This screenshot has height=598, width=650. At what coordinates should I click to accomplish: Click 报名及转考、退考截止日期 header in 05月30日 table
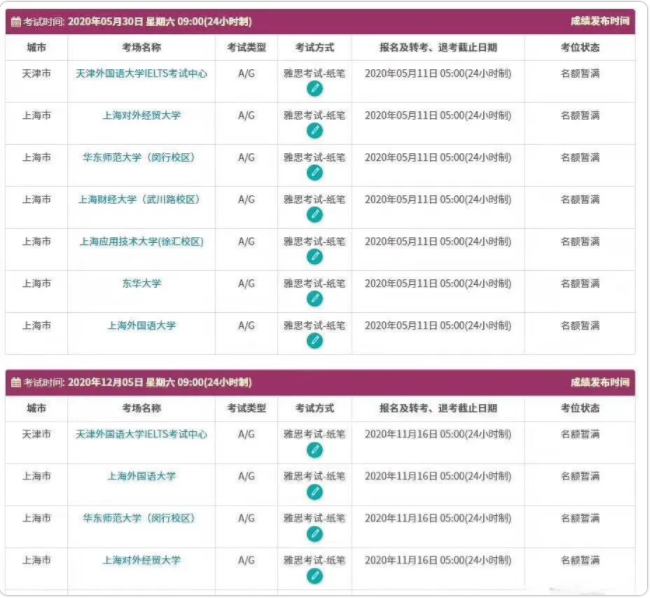[x=438, y=48]
